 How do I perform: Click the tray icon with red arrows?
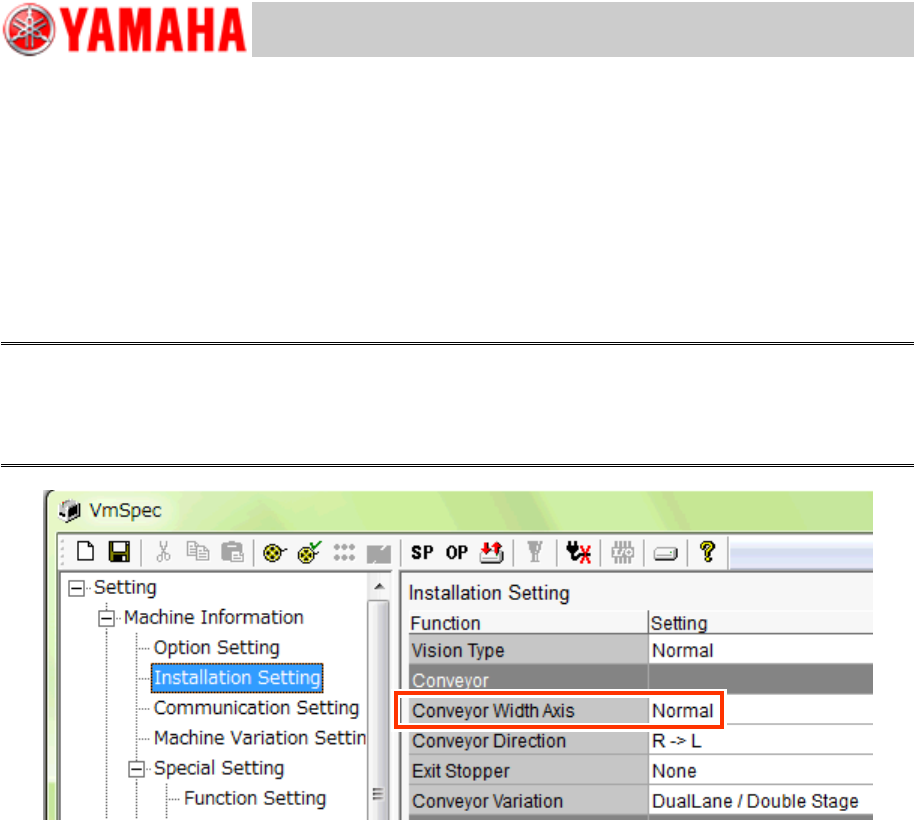pos(491,552)
